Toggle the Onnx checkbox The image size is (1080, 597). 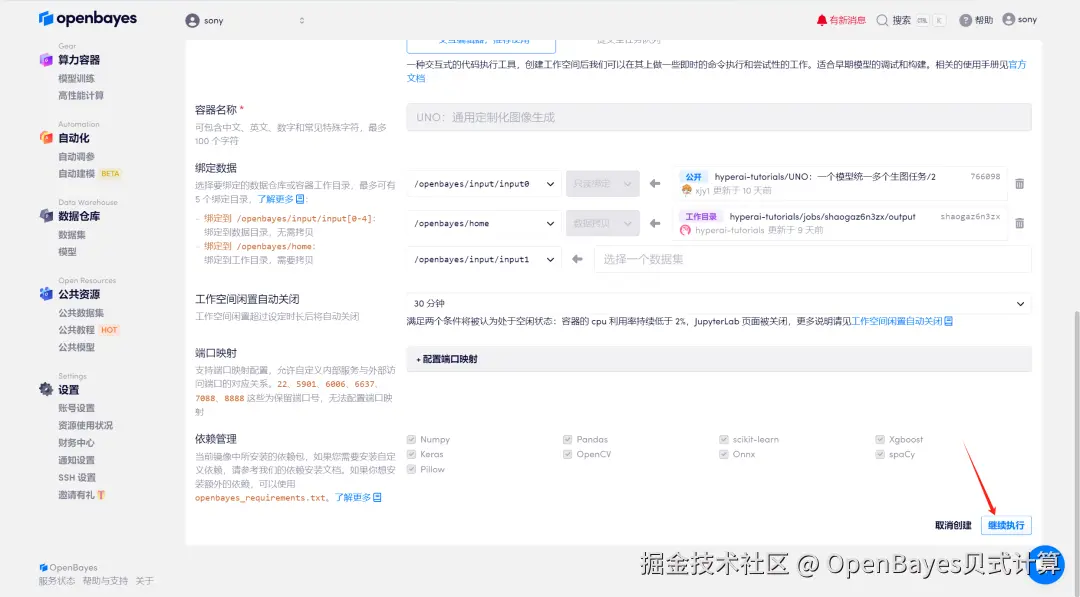pos(724,454)
